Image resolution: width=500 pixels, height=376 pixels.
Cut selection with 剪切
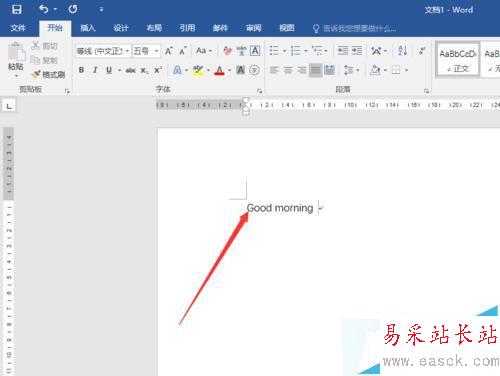44,46
